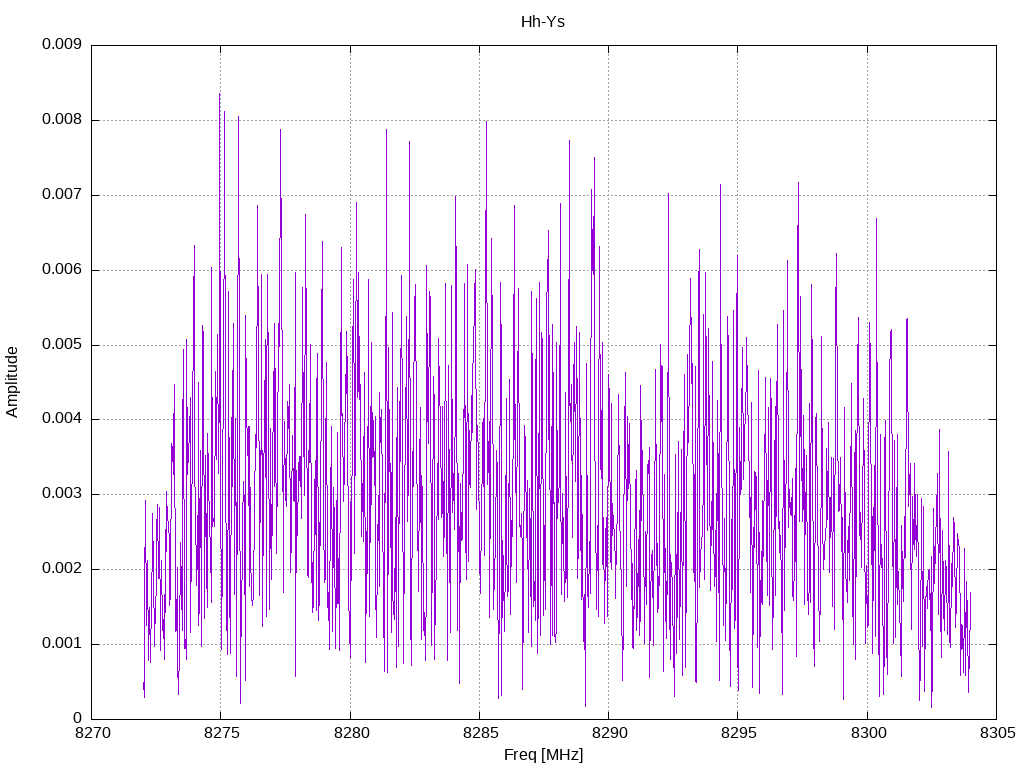This screenshot has height=768, width=1024.
Task: Click the Amplitude axis label
Action: [x=12, y=382]
